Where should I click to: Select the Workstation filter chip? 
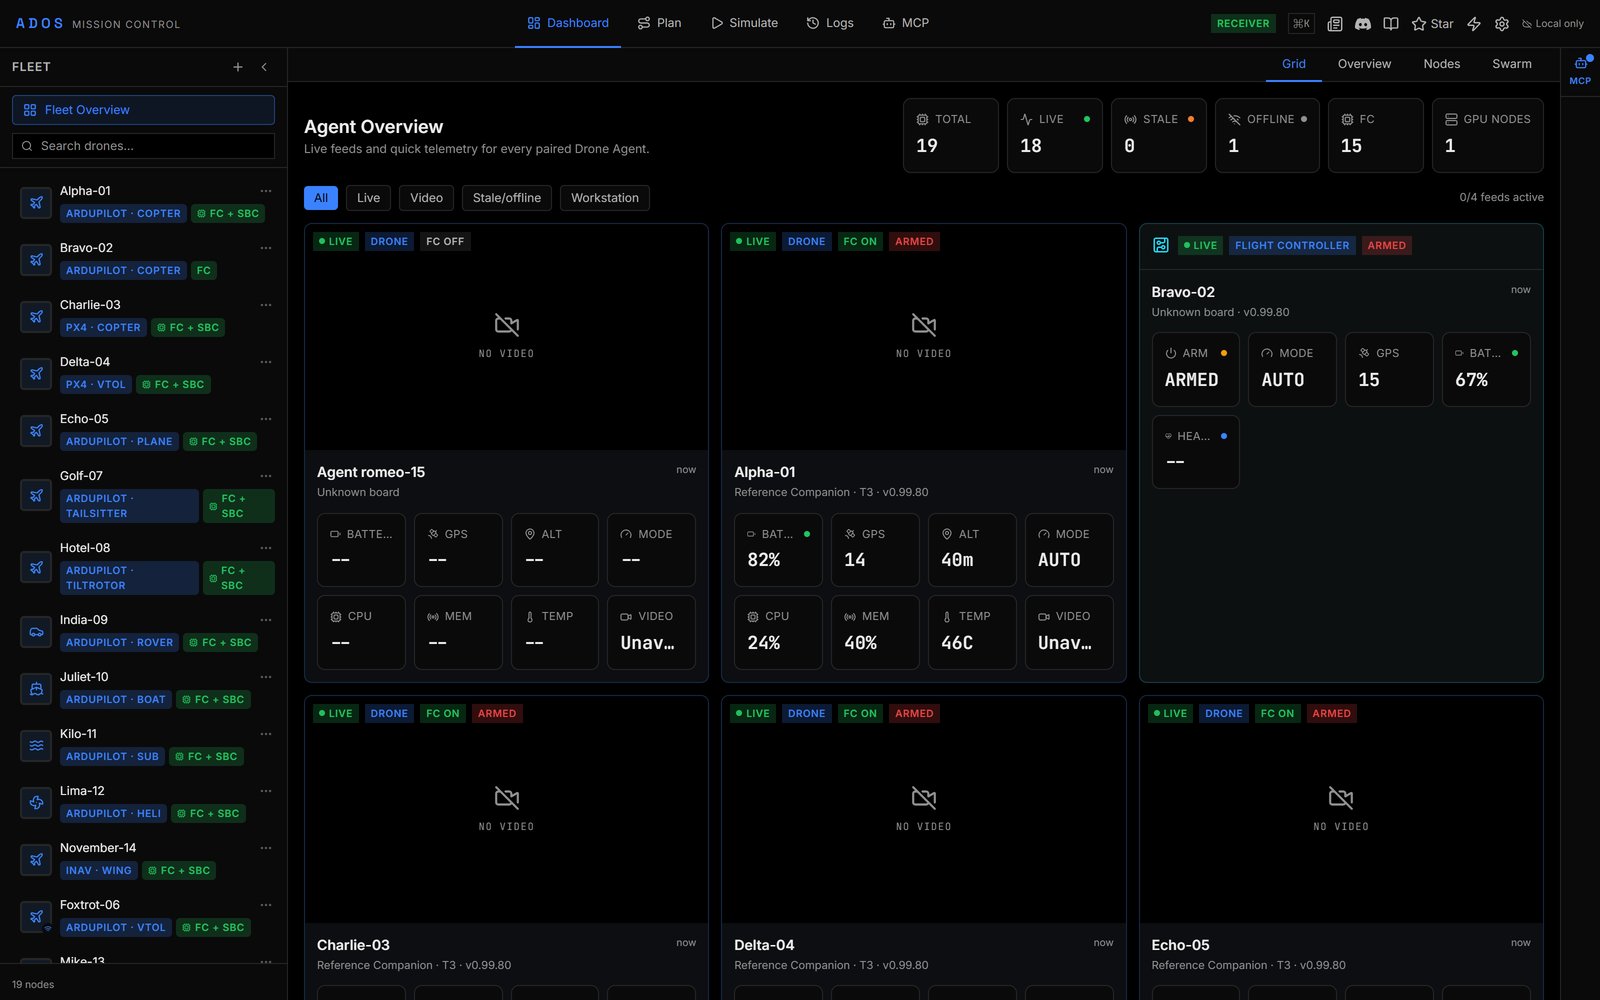pos(605,198)
